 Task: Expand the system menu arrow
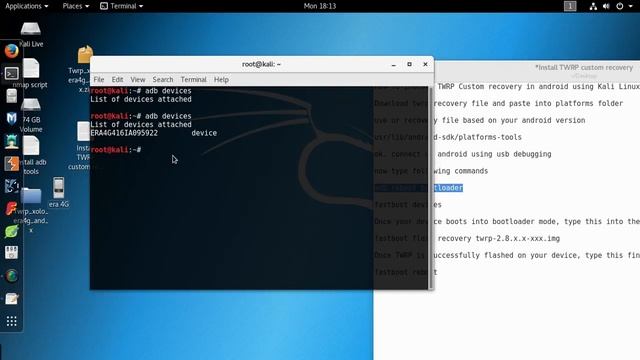pos(631,6)
